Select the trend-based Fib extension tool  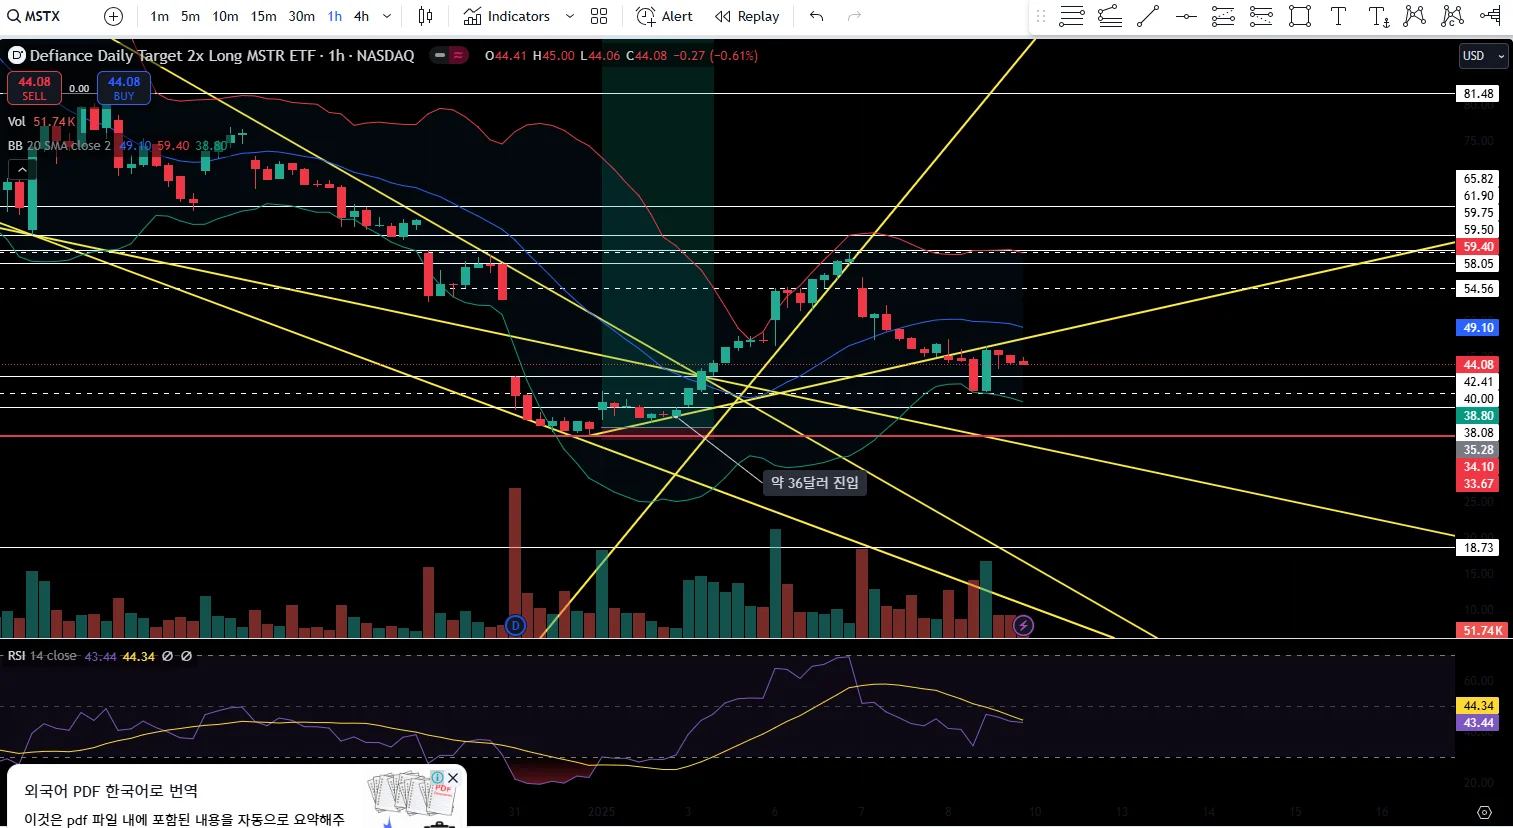click(1261, 16)
